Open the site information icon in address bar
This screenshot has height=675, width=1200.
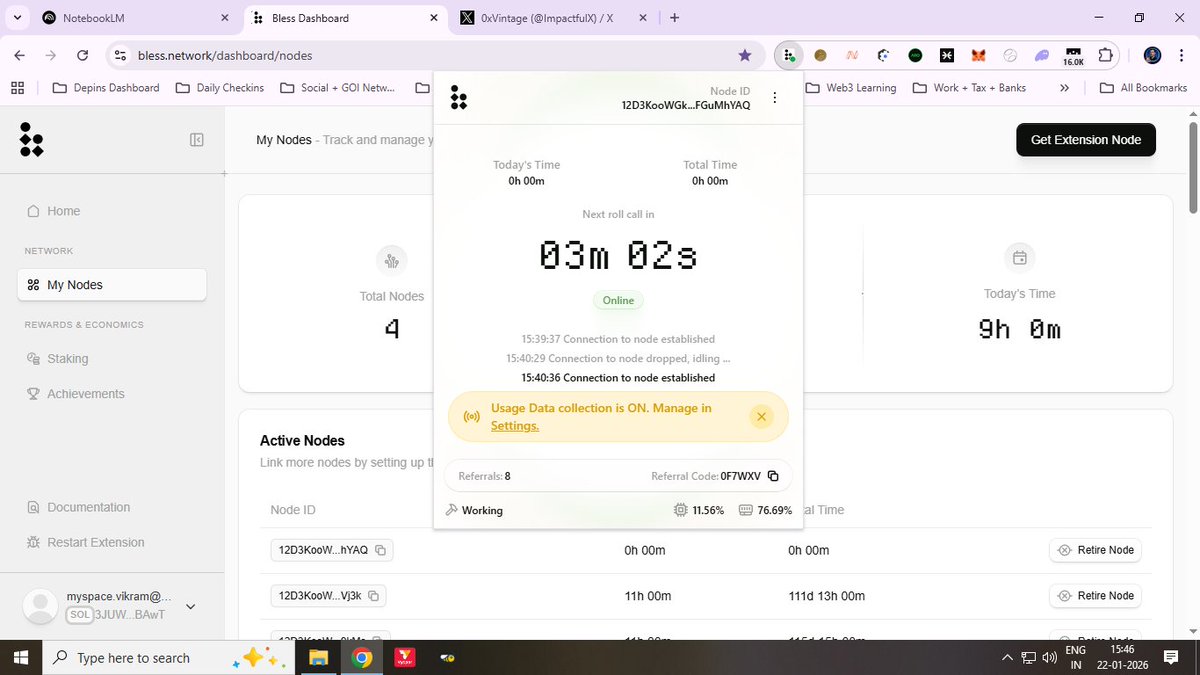click(x=120, y=56)
